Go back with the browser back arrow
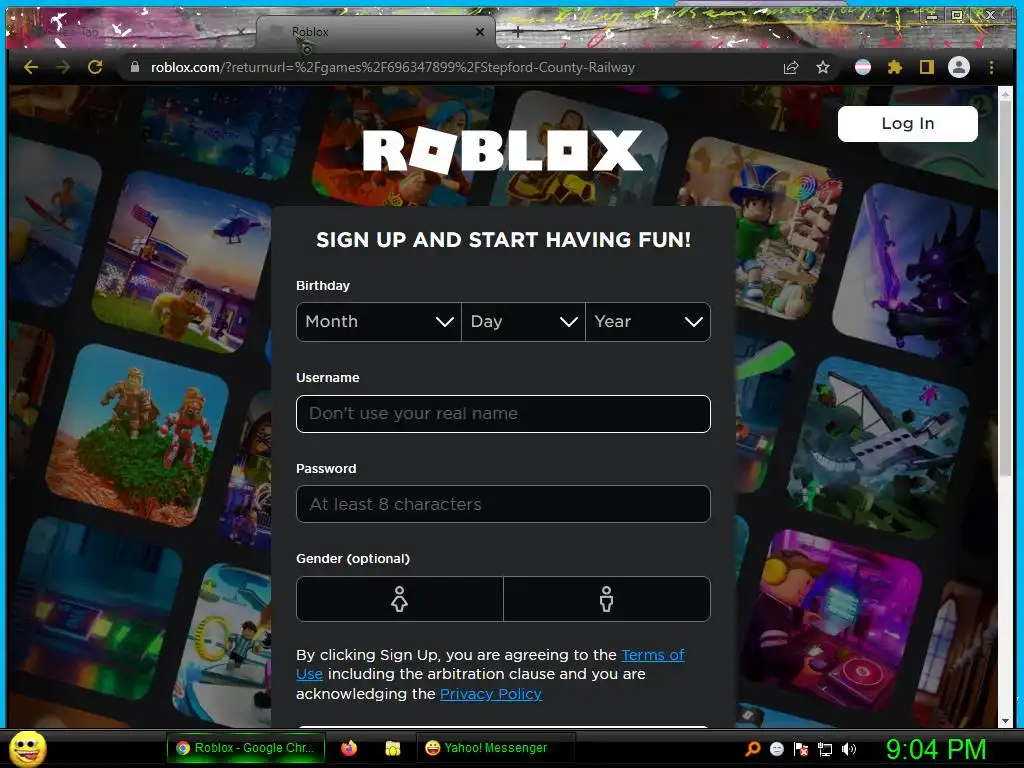Image resolution: width=1024 pixels, height=768 pixels. 31,67
